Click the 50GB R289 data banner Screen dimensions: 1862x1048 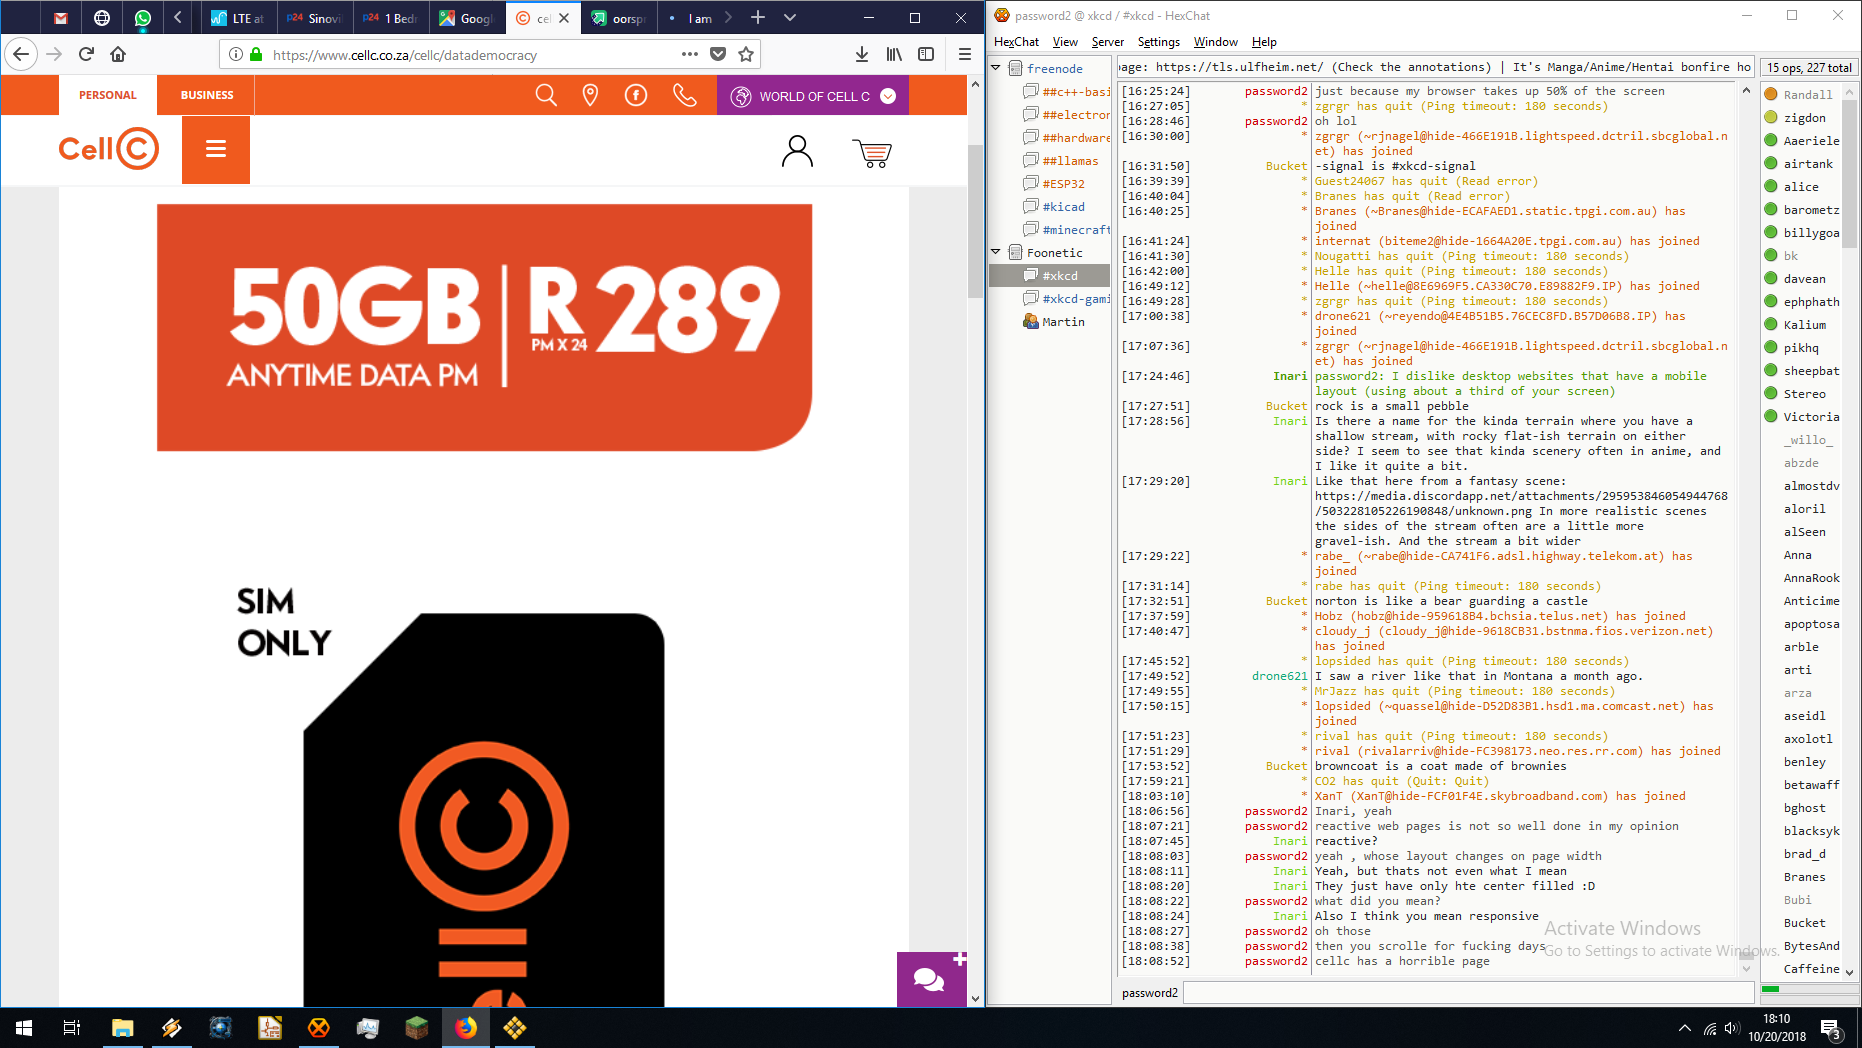pos(484,327)
